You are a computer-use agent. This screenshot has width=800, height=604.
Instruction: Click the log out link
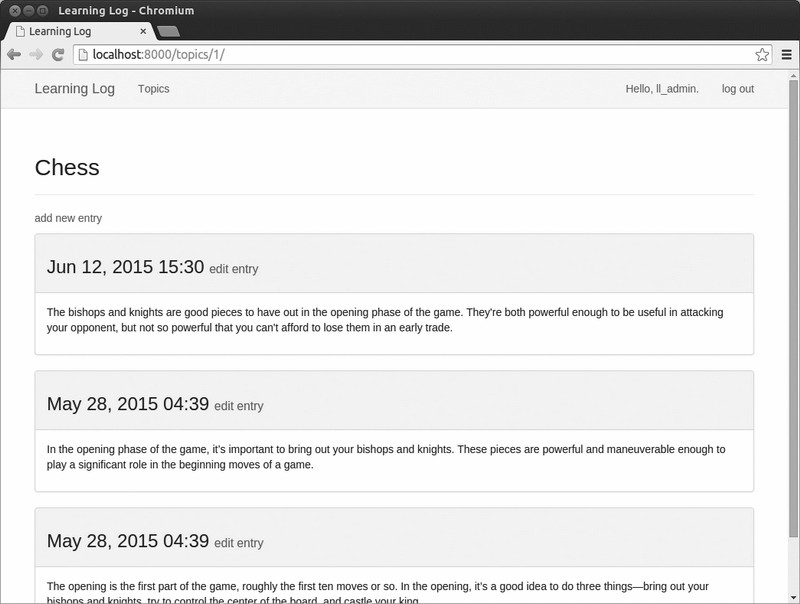[738, 89]
